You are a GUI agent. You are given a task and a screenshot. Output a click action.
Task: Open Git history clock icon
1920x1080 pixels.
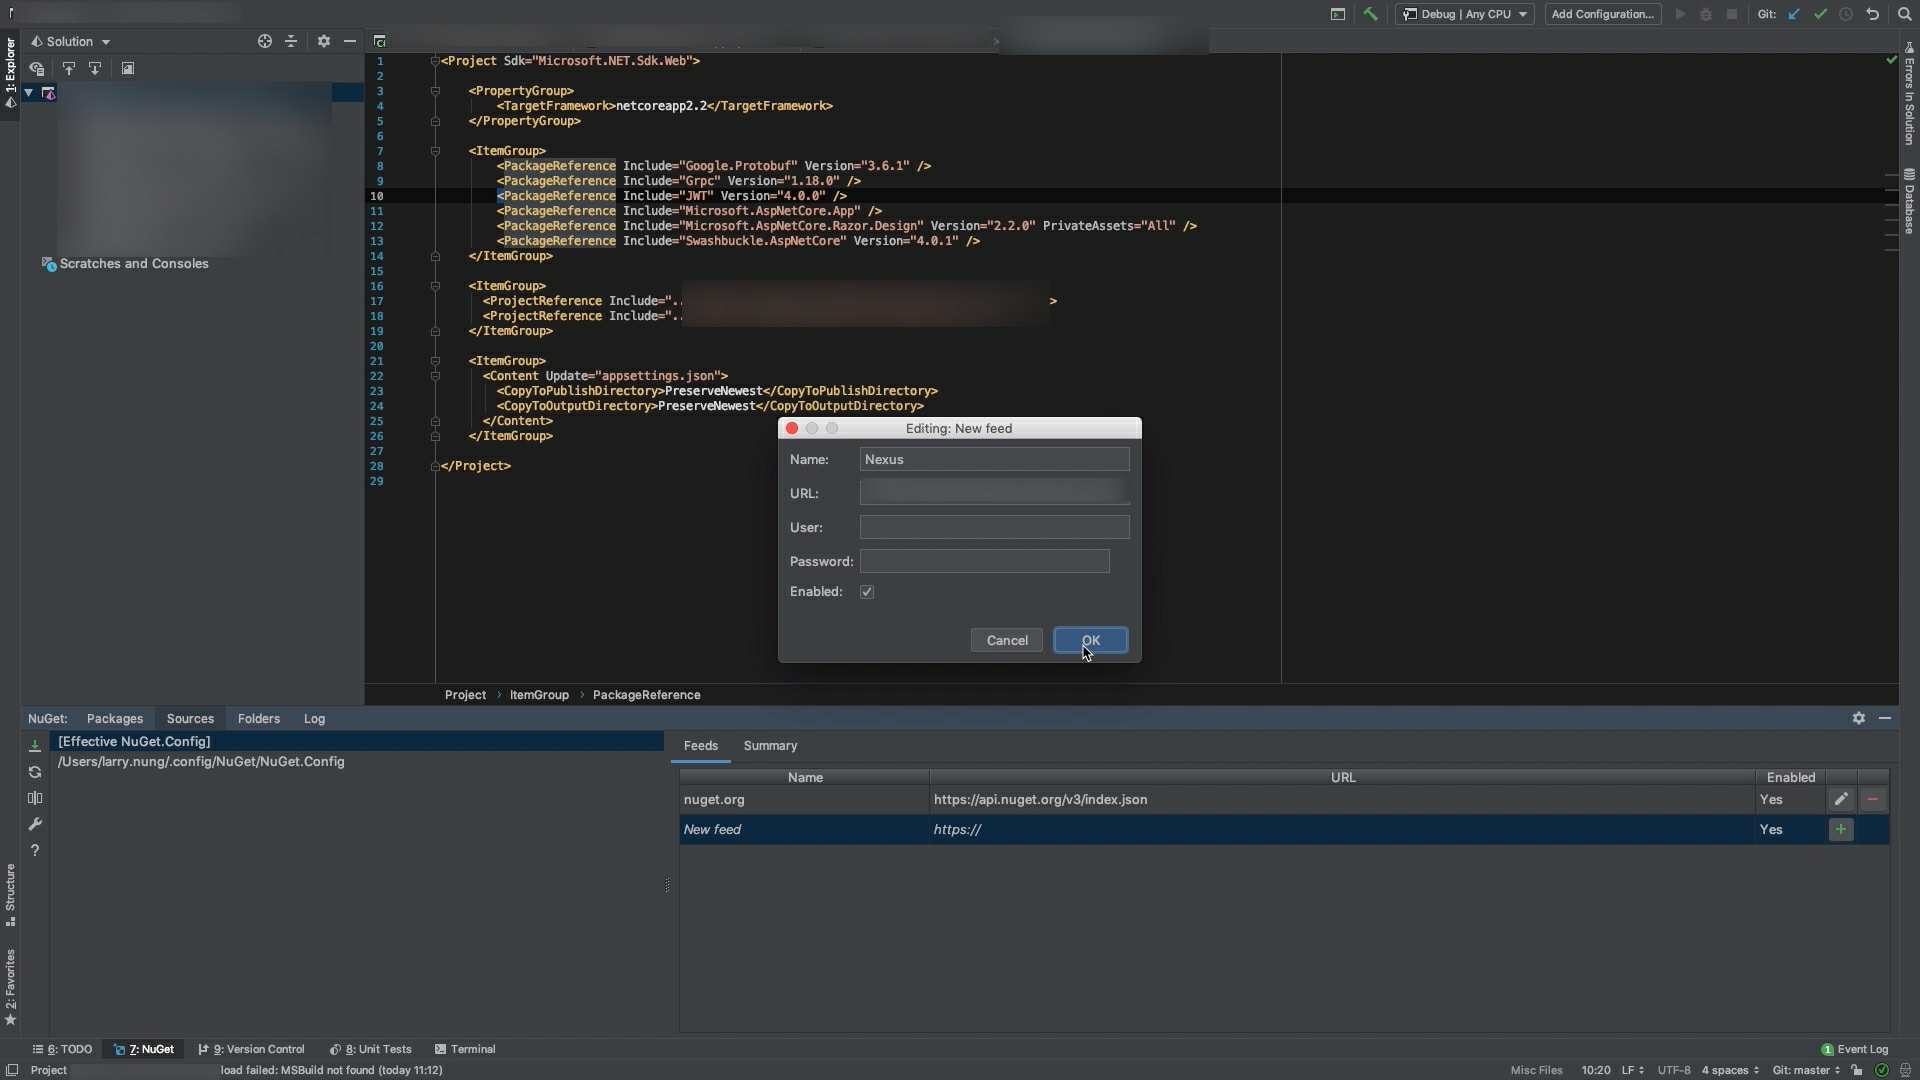click(x=1846, y=14)
